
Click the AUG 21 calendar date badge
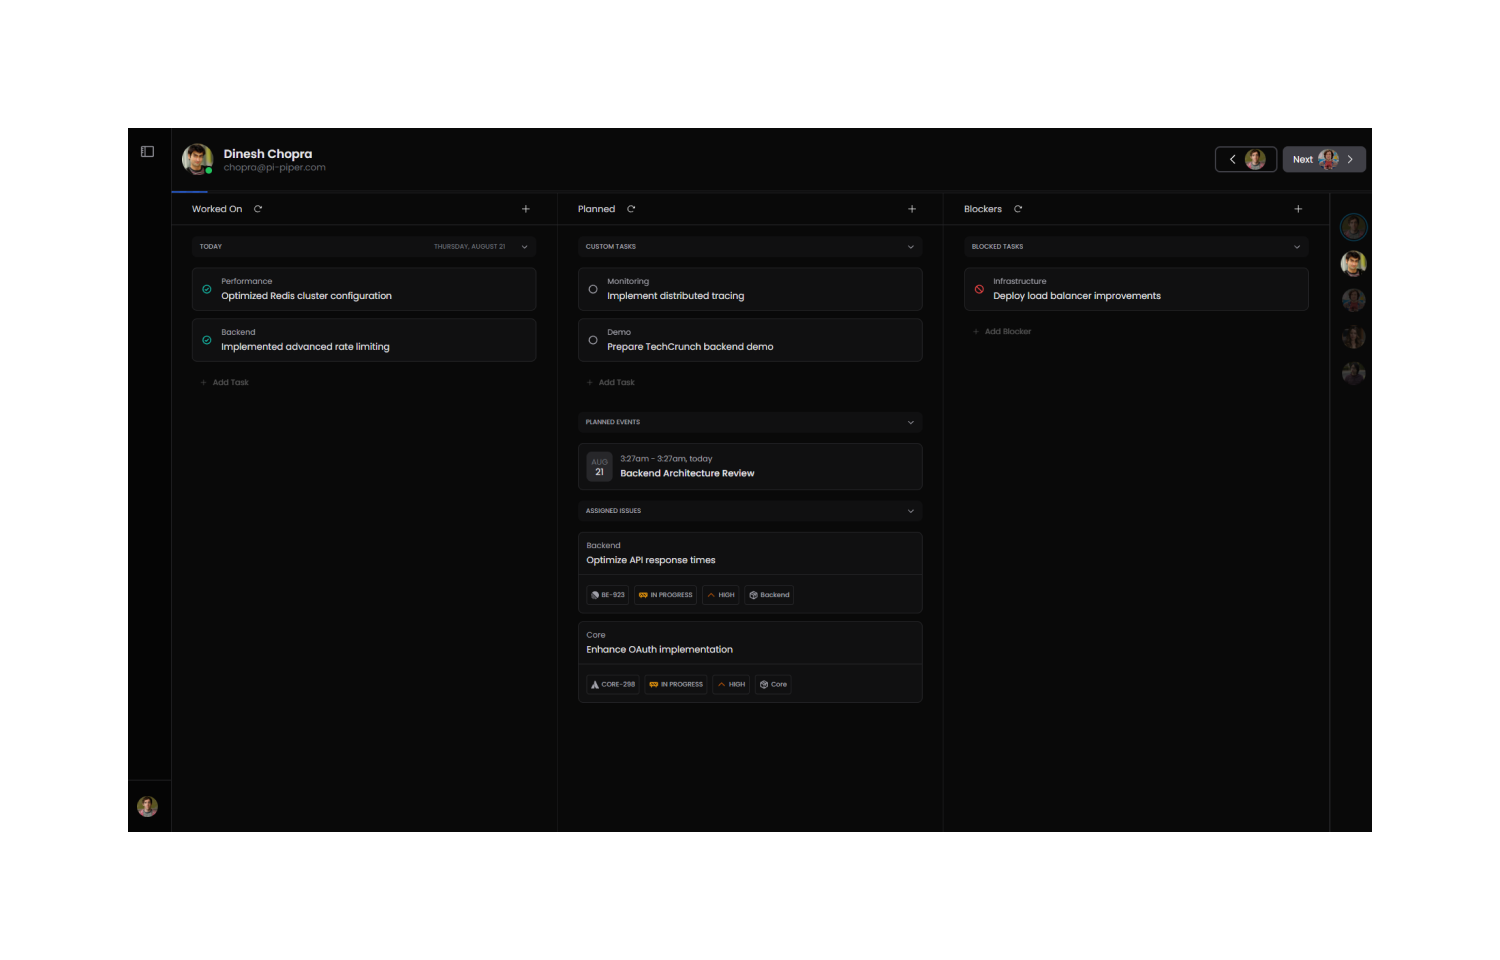[x=599, y=467]
